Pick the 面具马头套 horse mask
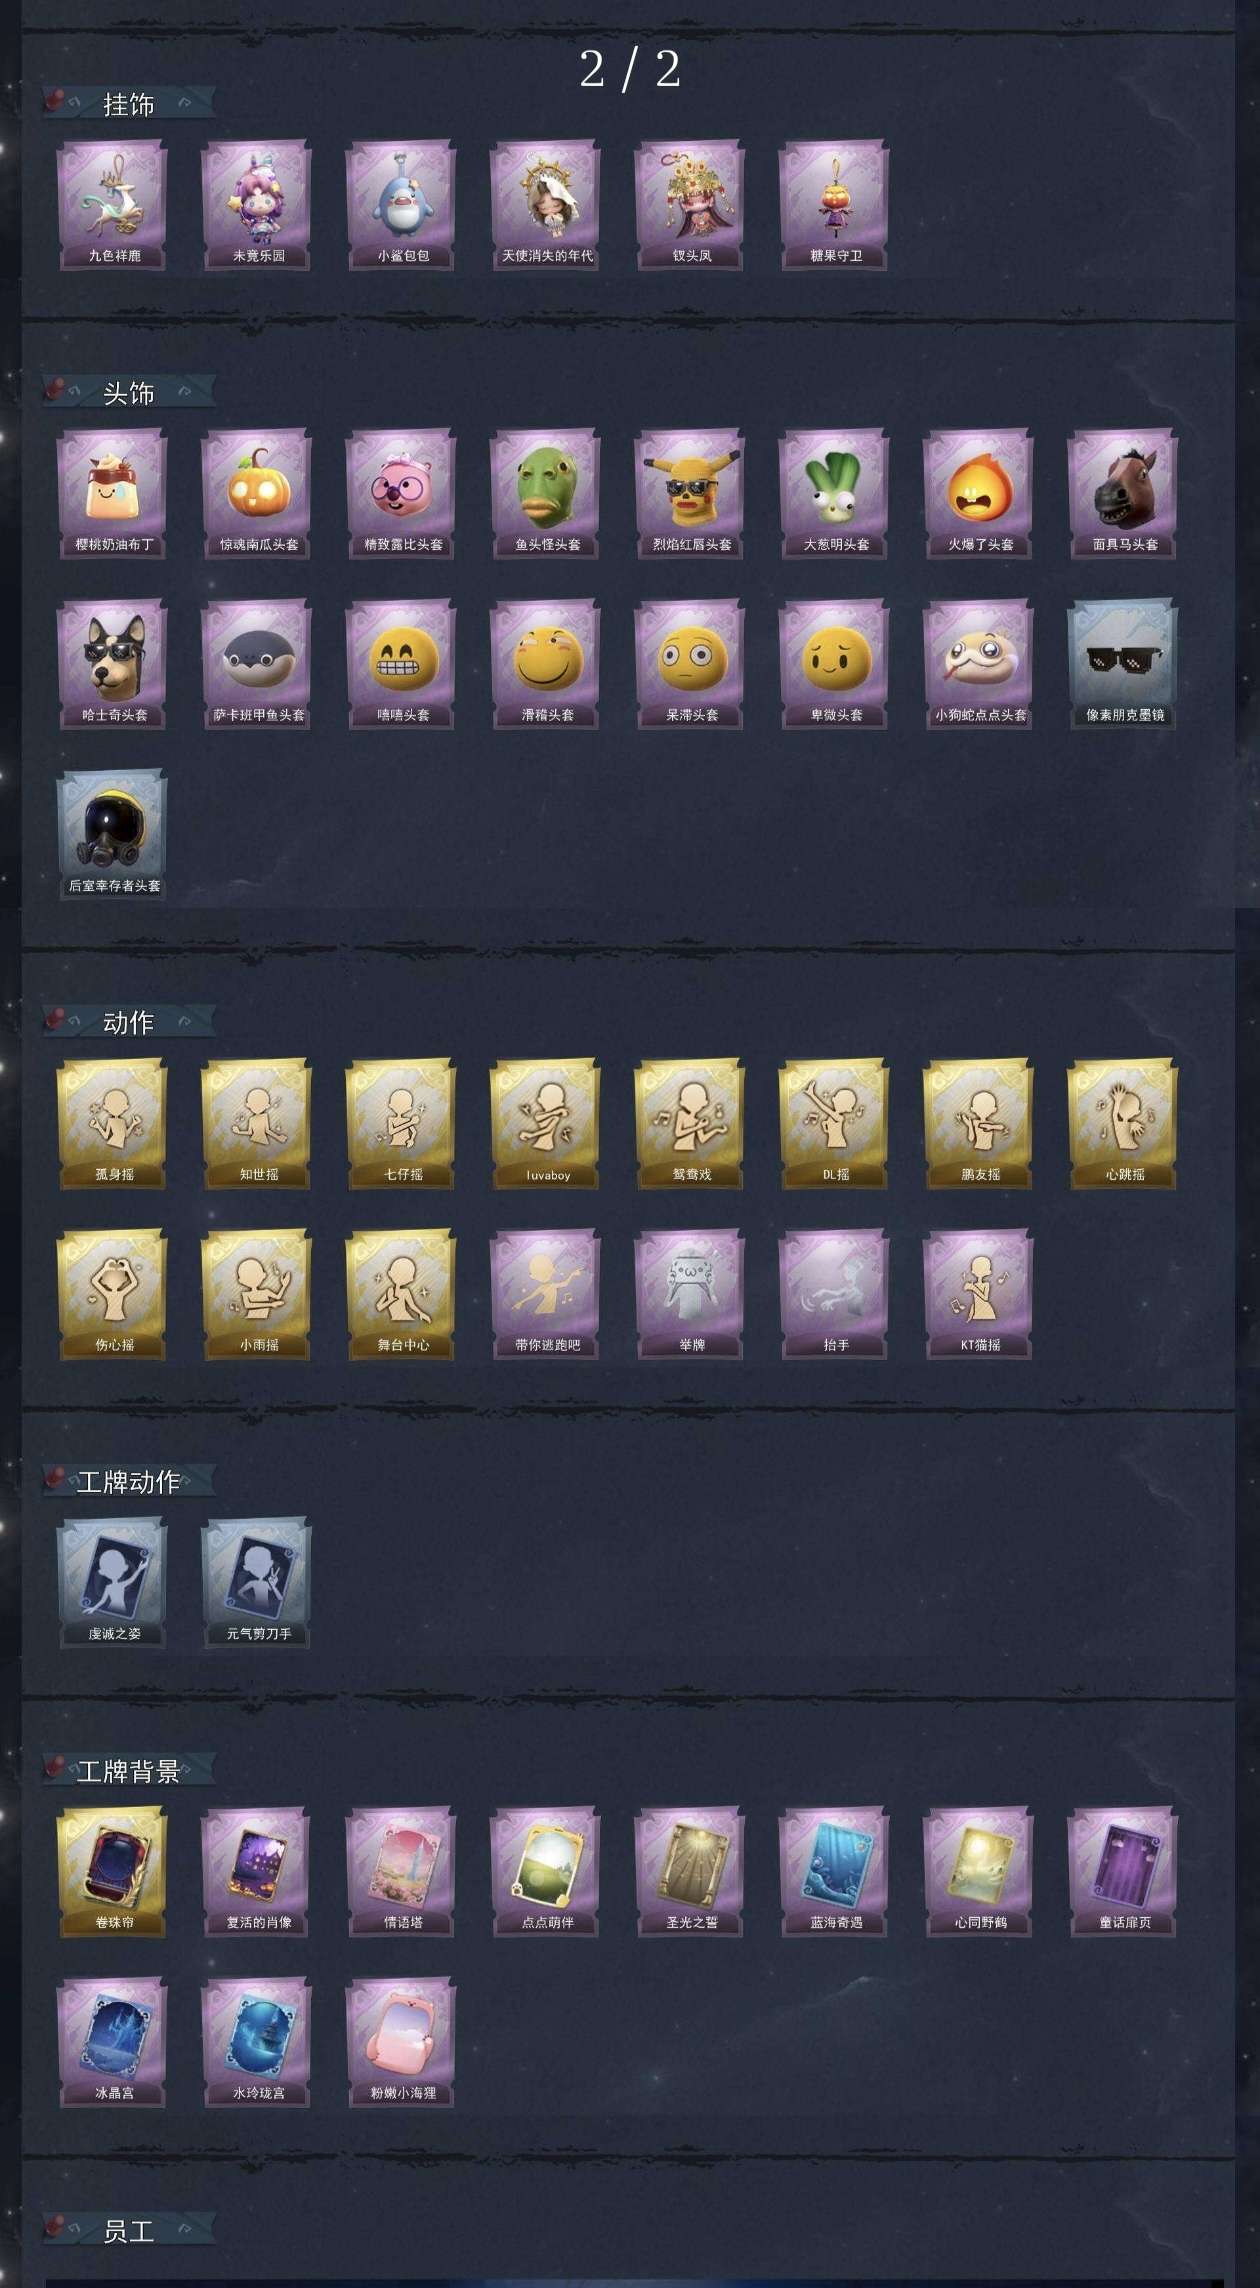Image resolution: width=1260 pixels, height=2288 pixels. pos(1123,494)
